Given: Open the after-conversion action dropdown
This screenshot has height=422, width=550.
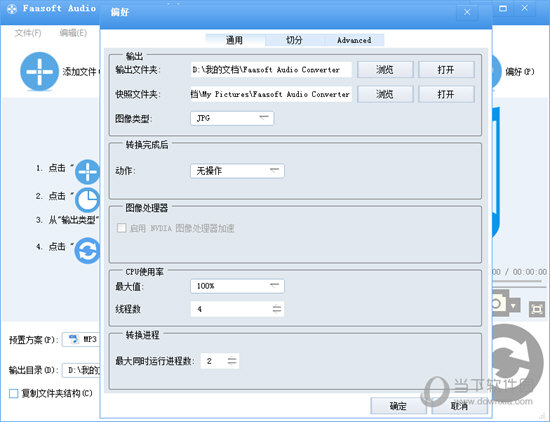Looking at the screenshot, I should point(237,171).
